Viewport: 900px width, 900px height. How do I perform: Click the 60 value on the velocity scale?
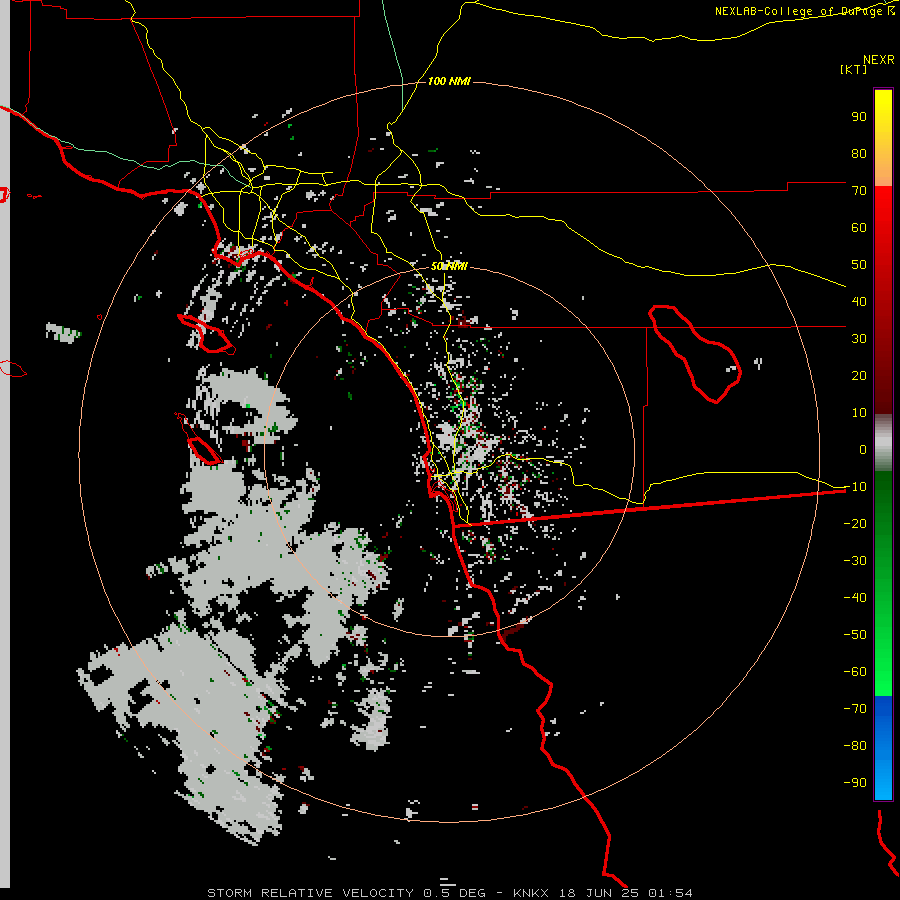(859, 227)
